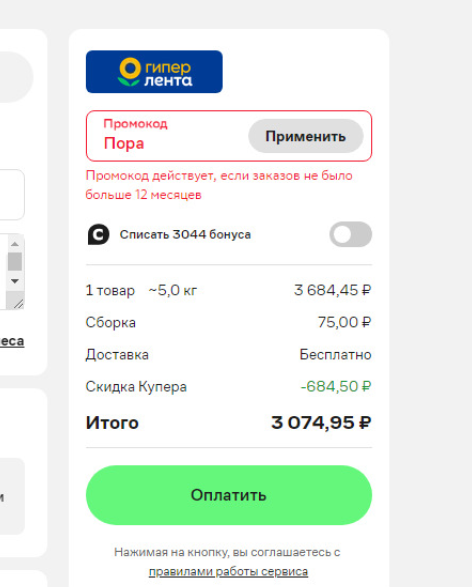The height and width of the screenshot is (587, 472).
Task: Click the textarea resize grip handle
Action: pos(18,303)
